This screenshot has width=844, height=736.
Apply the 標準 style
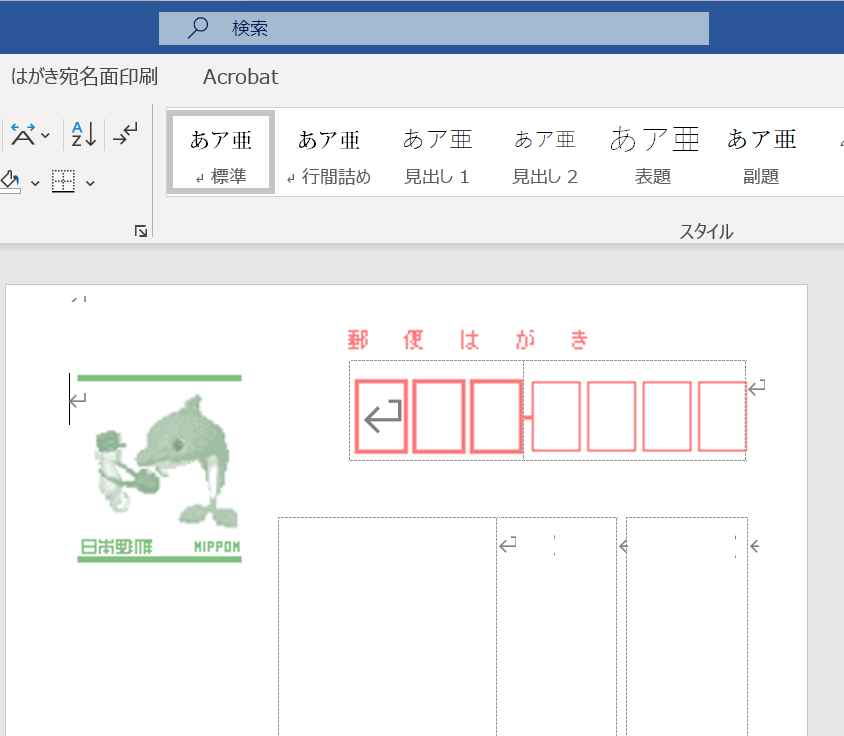click(221, 152)
